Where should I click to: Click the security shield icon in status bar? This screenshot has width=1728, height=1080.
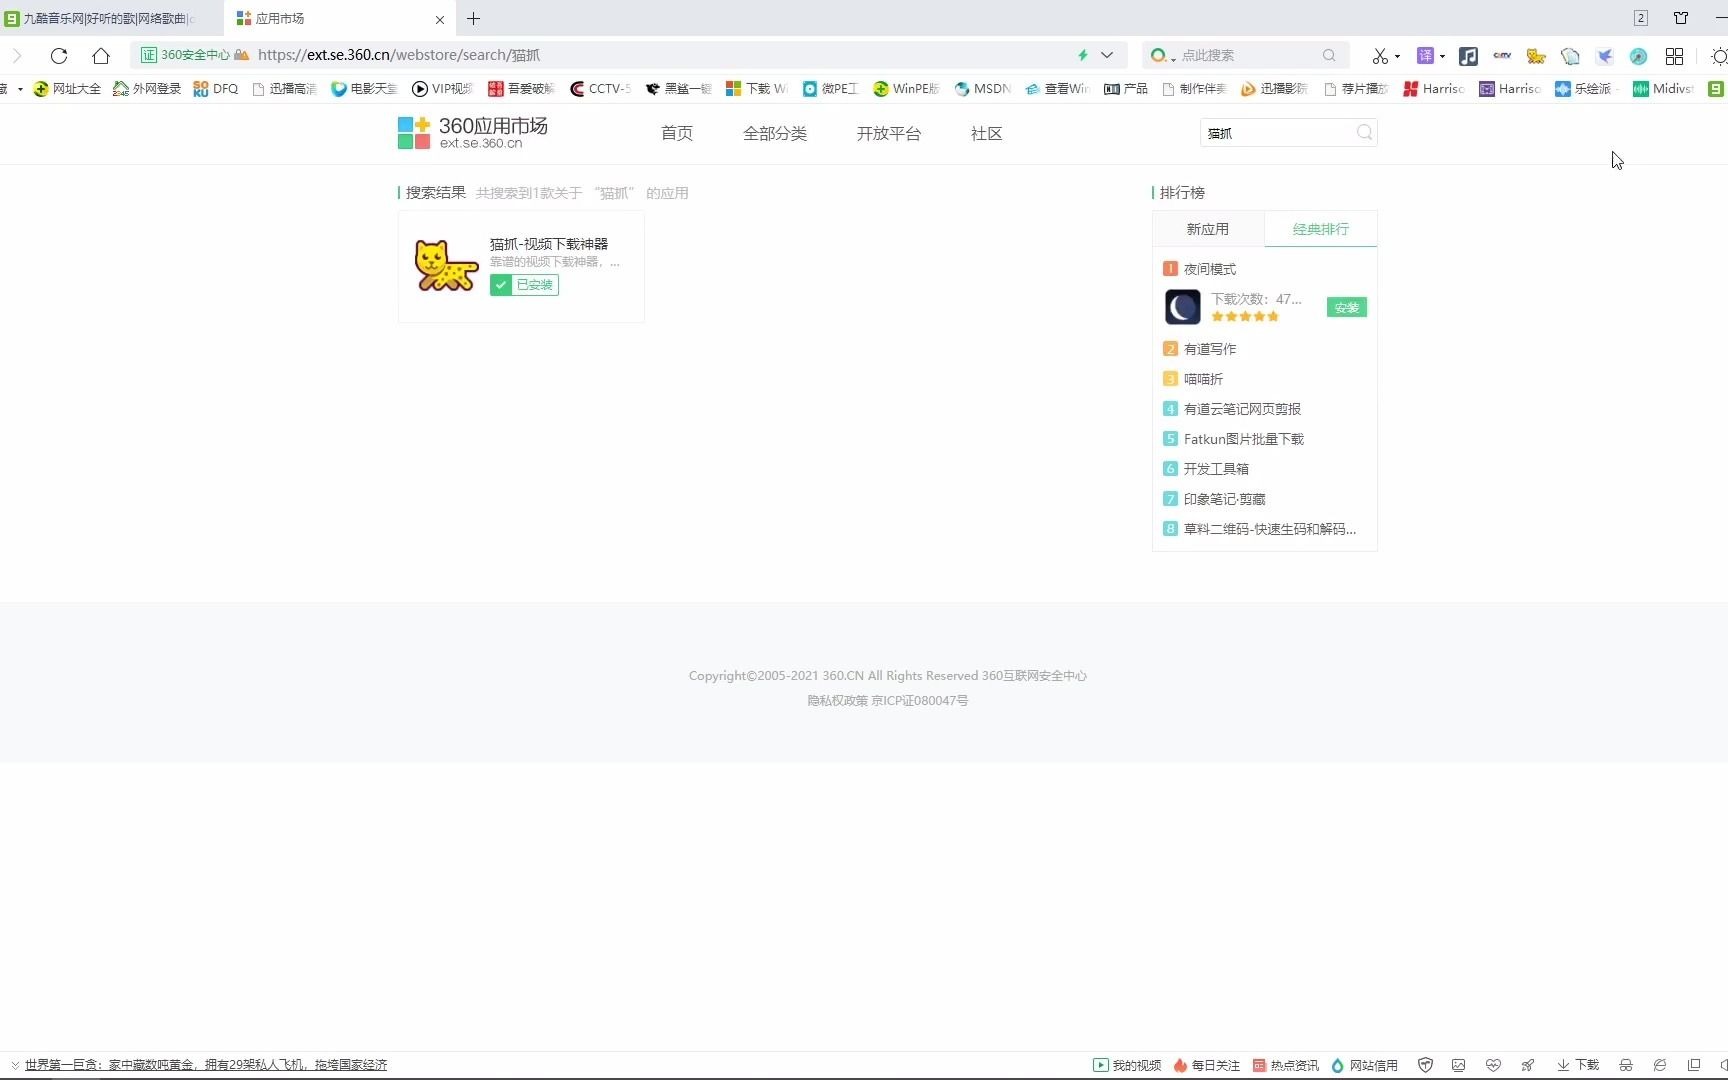(x=1426, y=1065)
